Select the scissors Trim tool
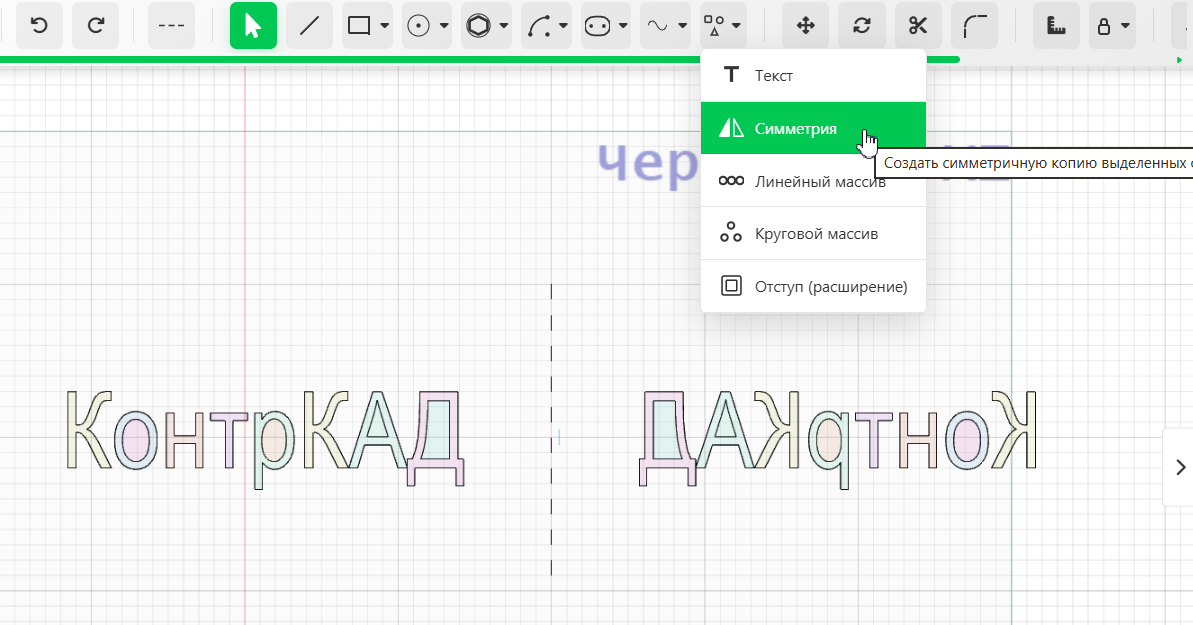Image resolution: width=1193 pixels, height=625 pixels. [x=918, y=26]
